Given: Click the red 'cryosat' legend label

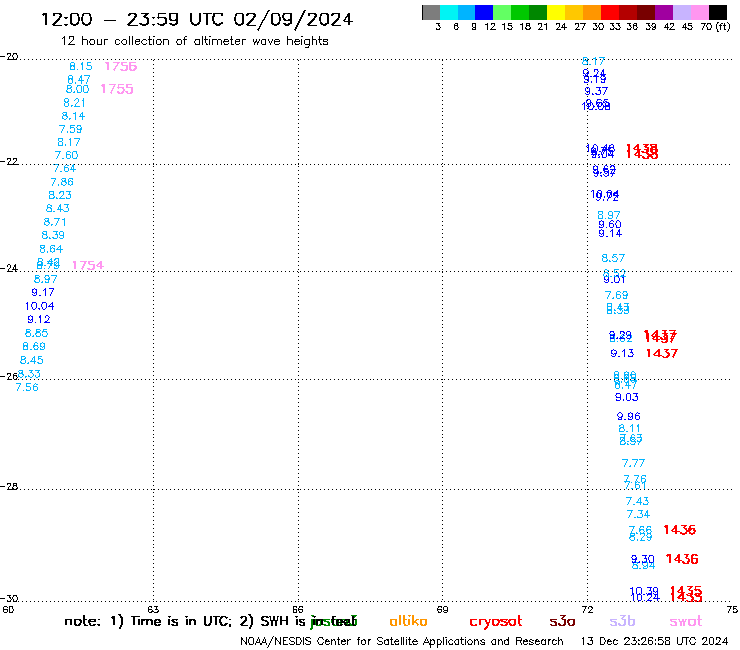Looking at the screenshot, I should pyautogui.click(x=496, y=622).
